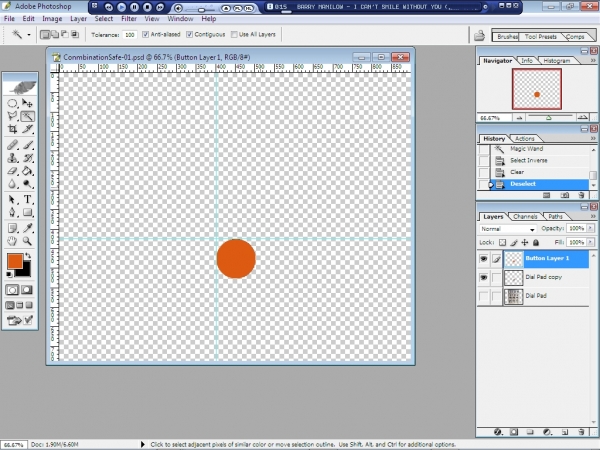Toggle lock image pixels

[514, 243]
